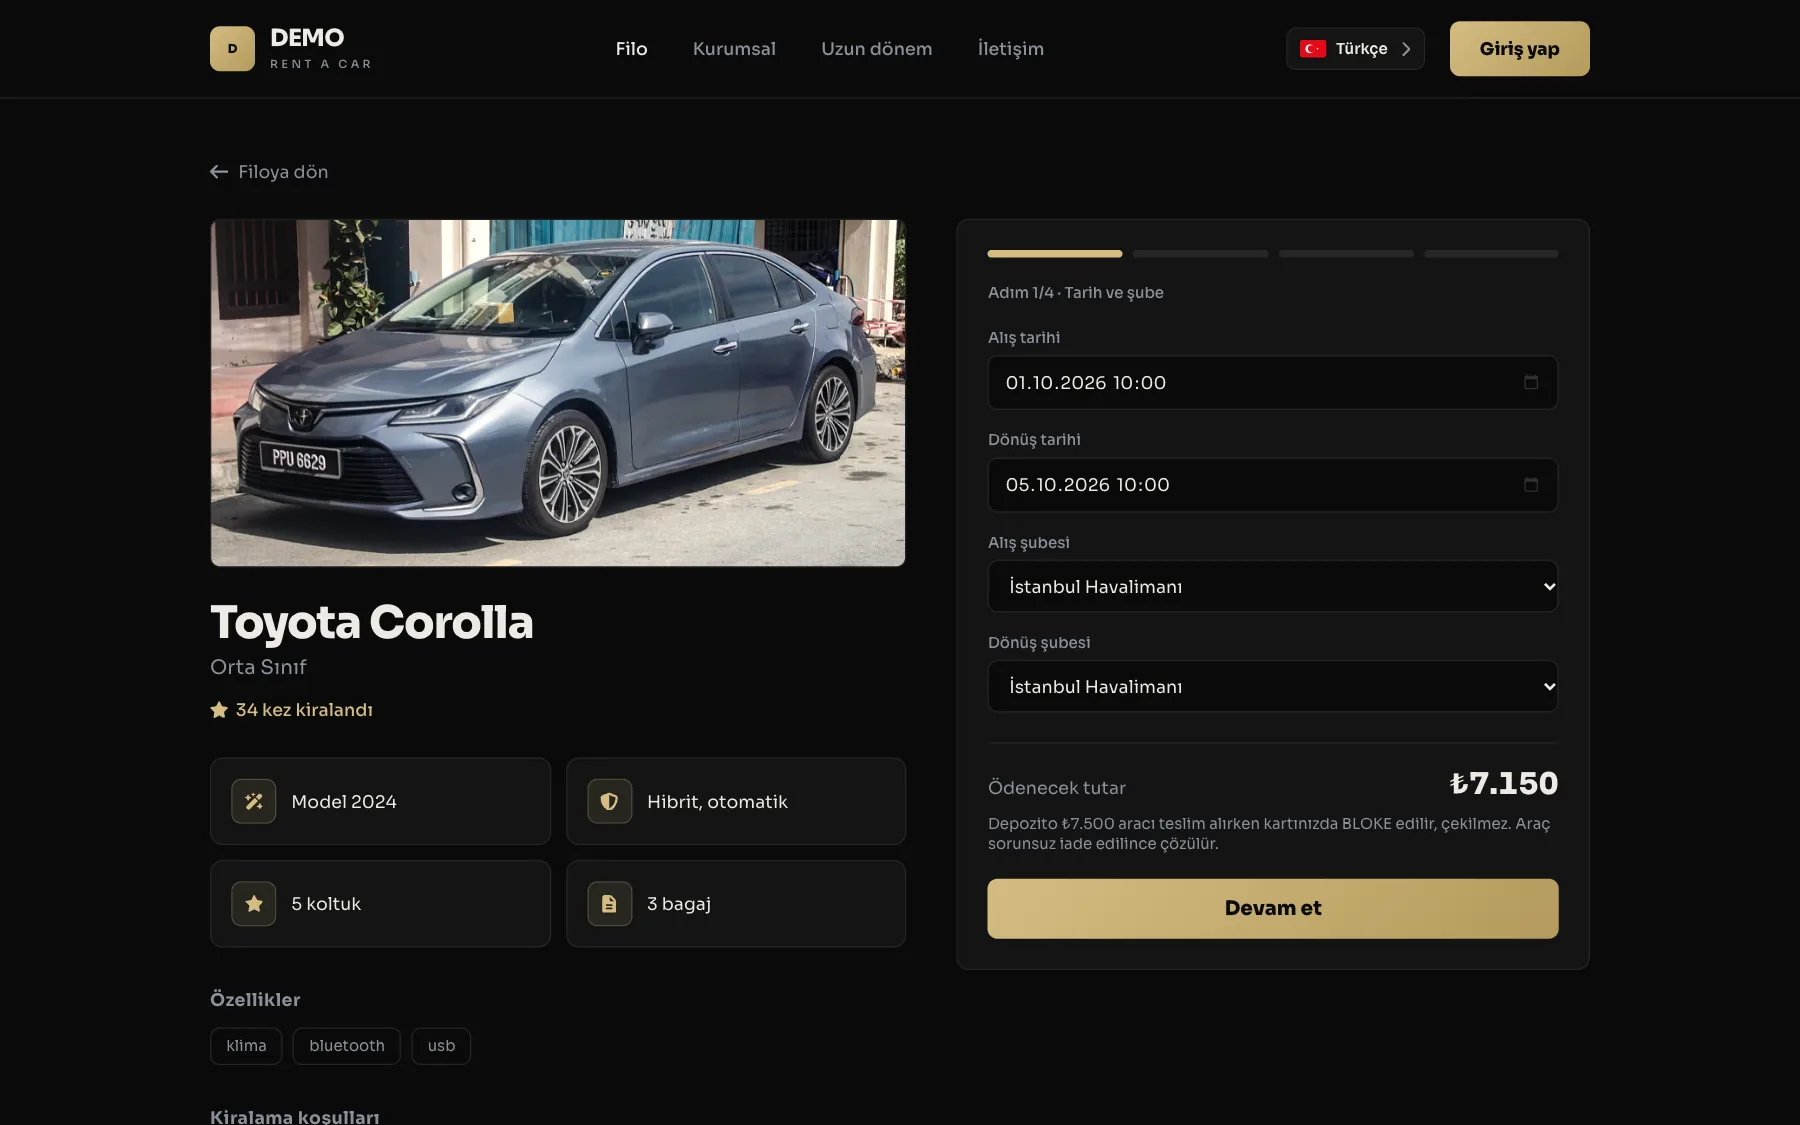
Task: Click the 34 kez kiralandı text
Action: point(304,710)
